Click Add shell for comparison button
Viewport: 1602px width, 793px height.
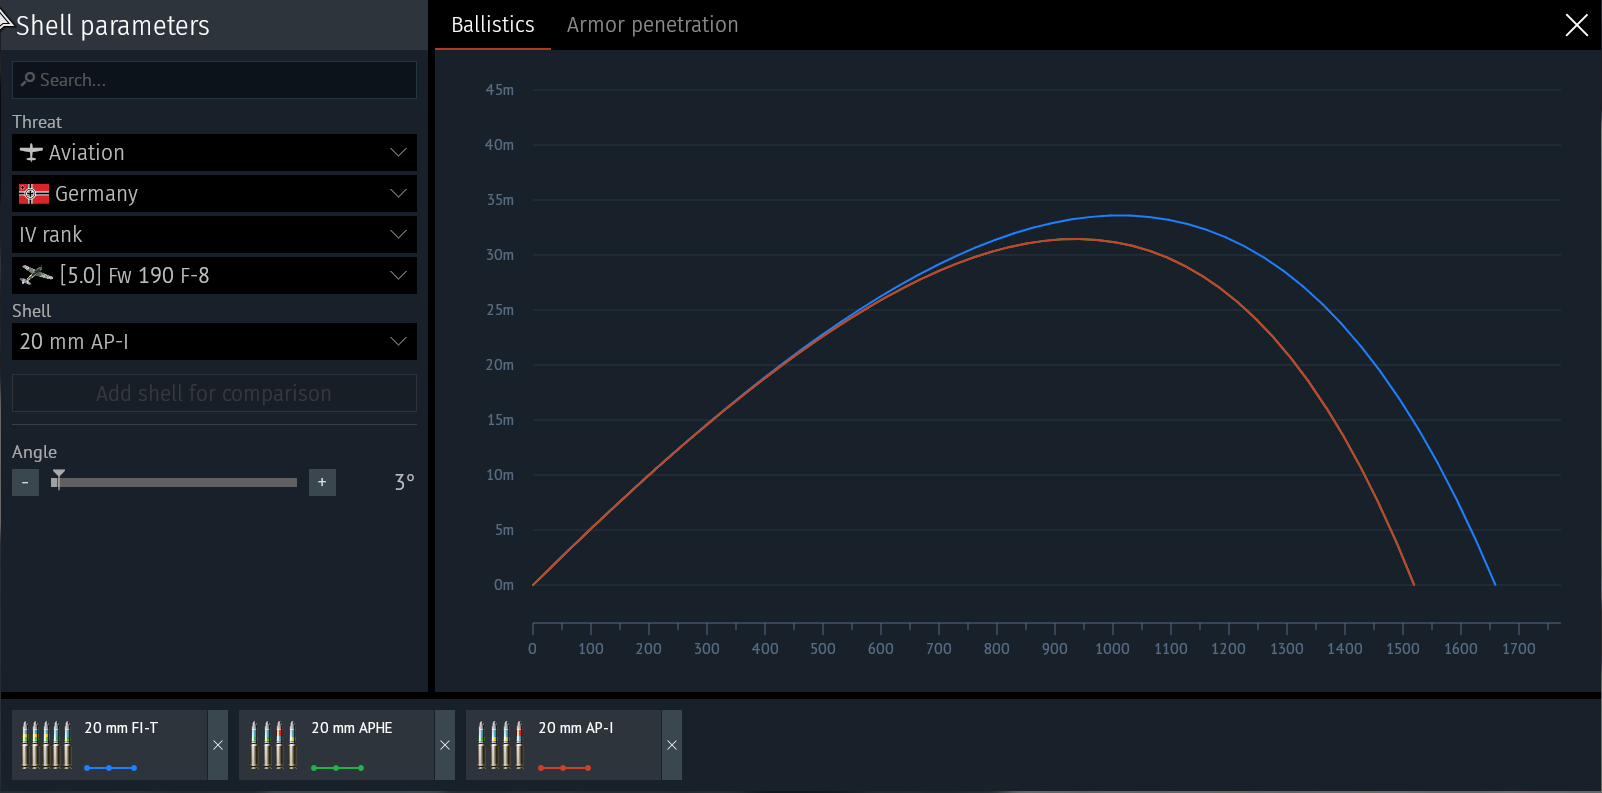pyautogui.click(x=214, y=394)
